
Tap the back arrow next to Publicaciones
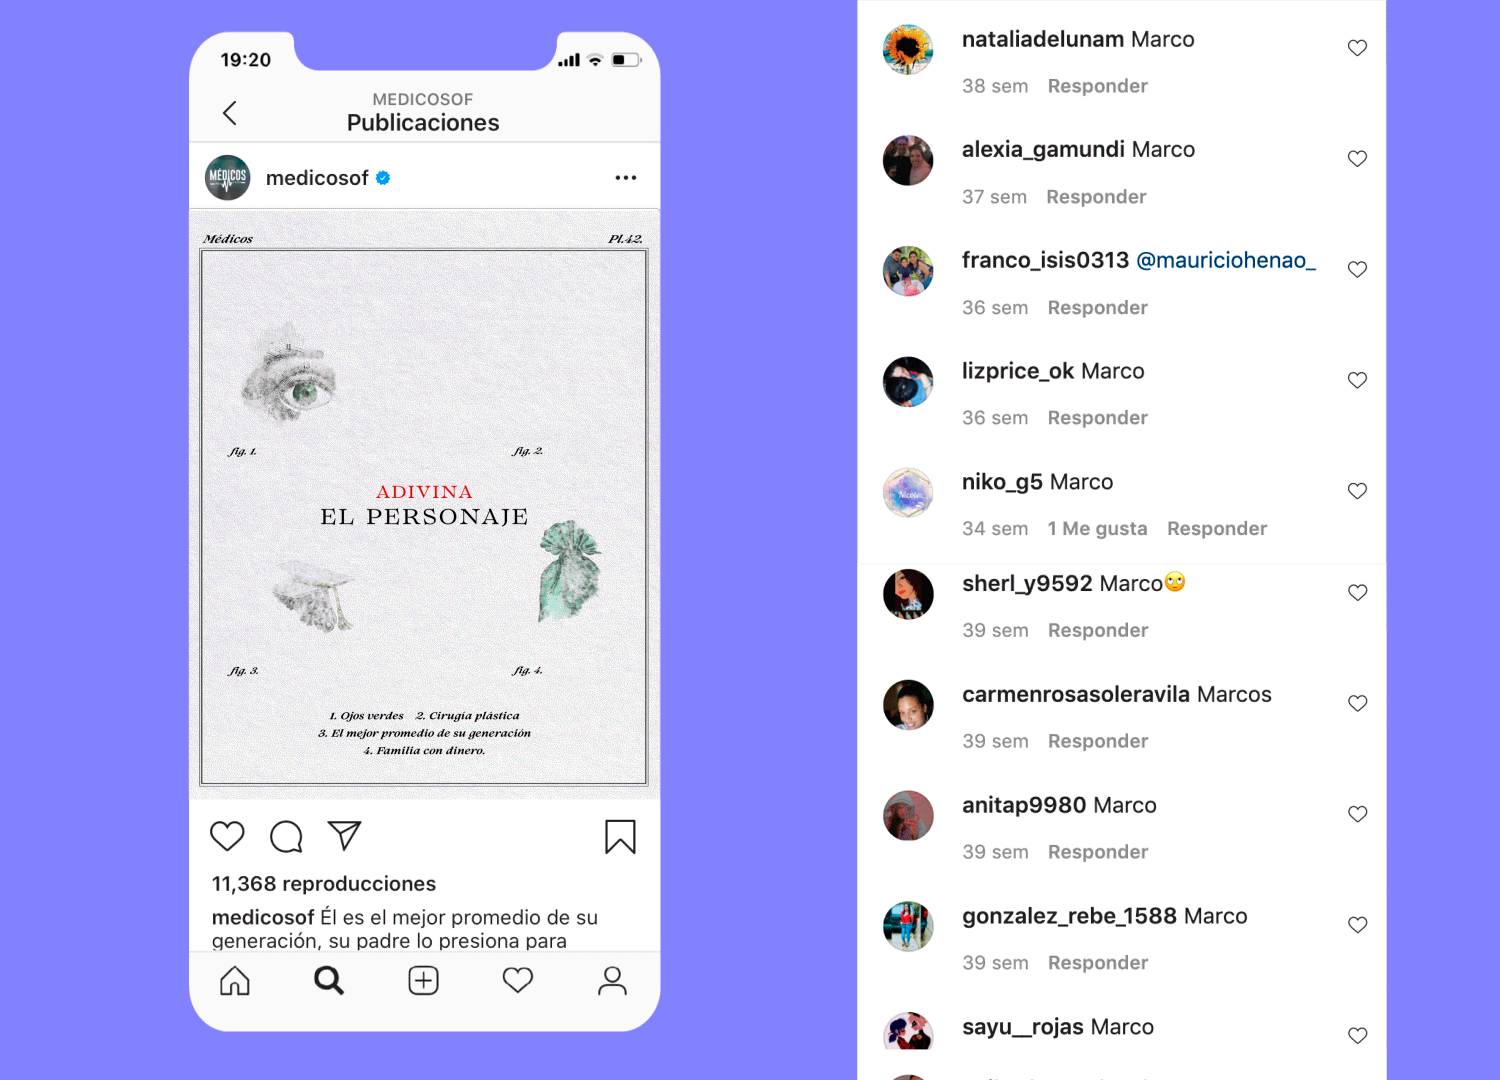coord(230,113)
